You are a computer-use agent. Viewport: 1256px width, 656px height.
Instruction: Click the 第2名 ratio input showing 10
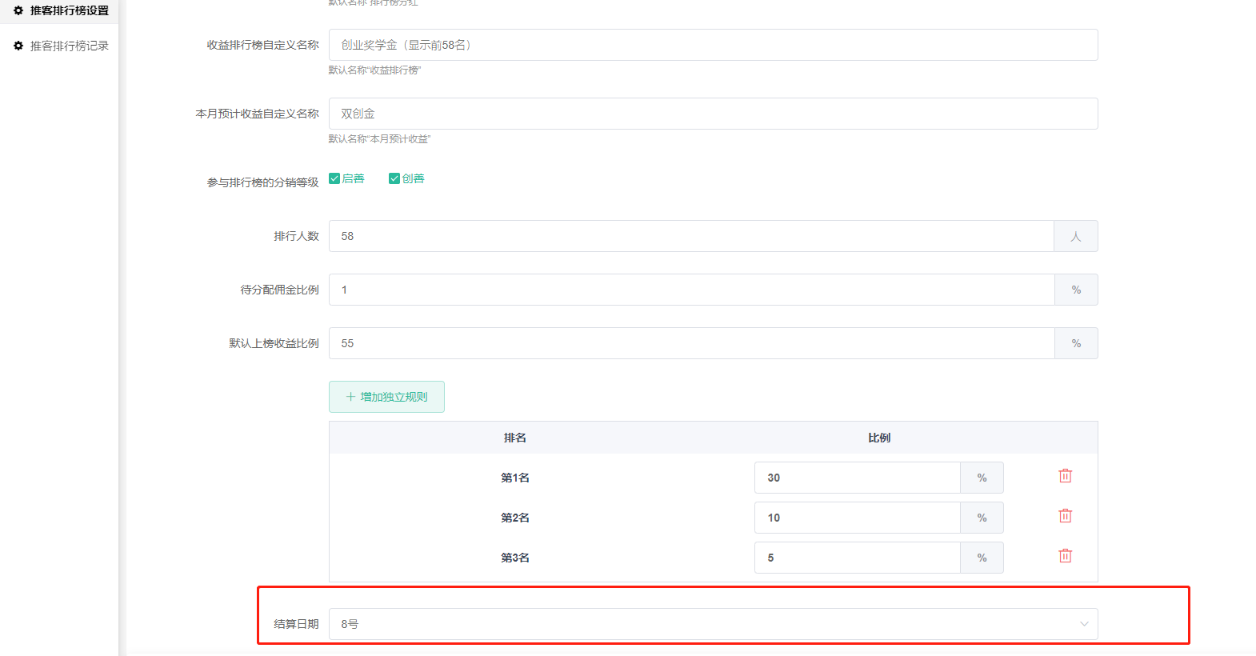pos(856,518)
